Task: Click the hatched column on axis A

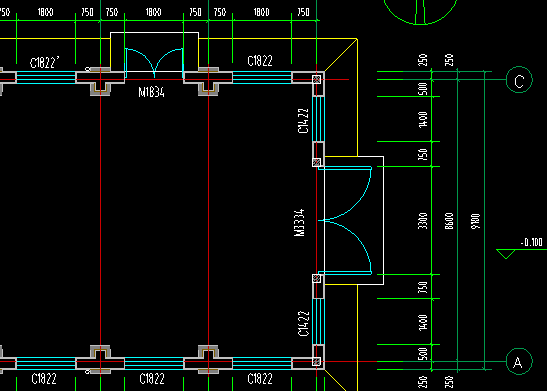Action: click(316, 361)
